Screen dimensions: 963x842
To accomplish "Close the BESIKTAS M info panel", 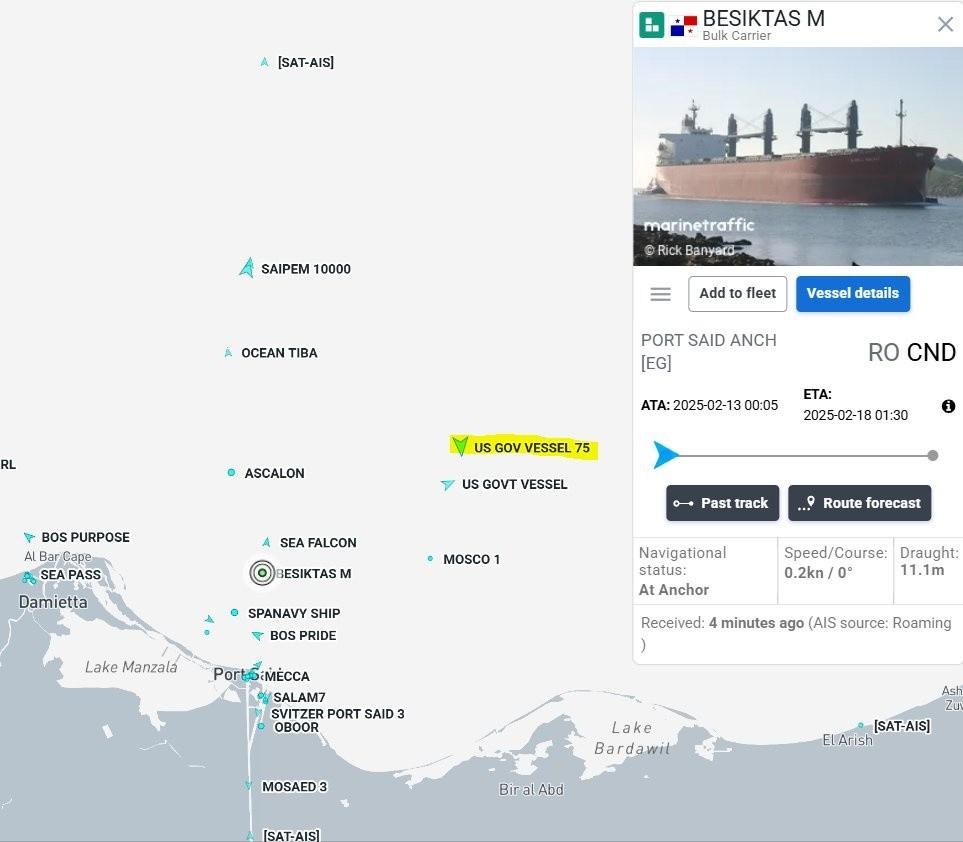I will 945,25.
